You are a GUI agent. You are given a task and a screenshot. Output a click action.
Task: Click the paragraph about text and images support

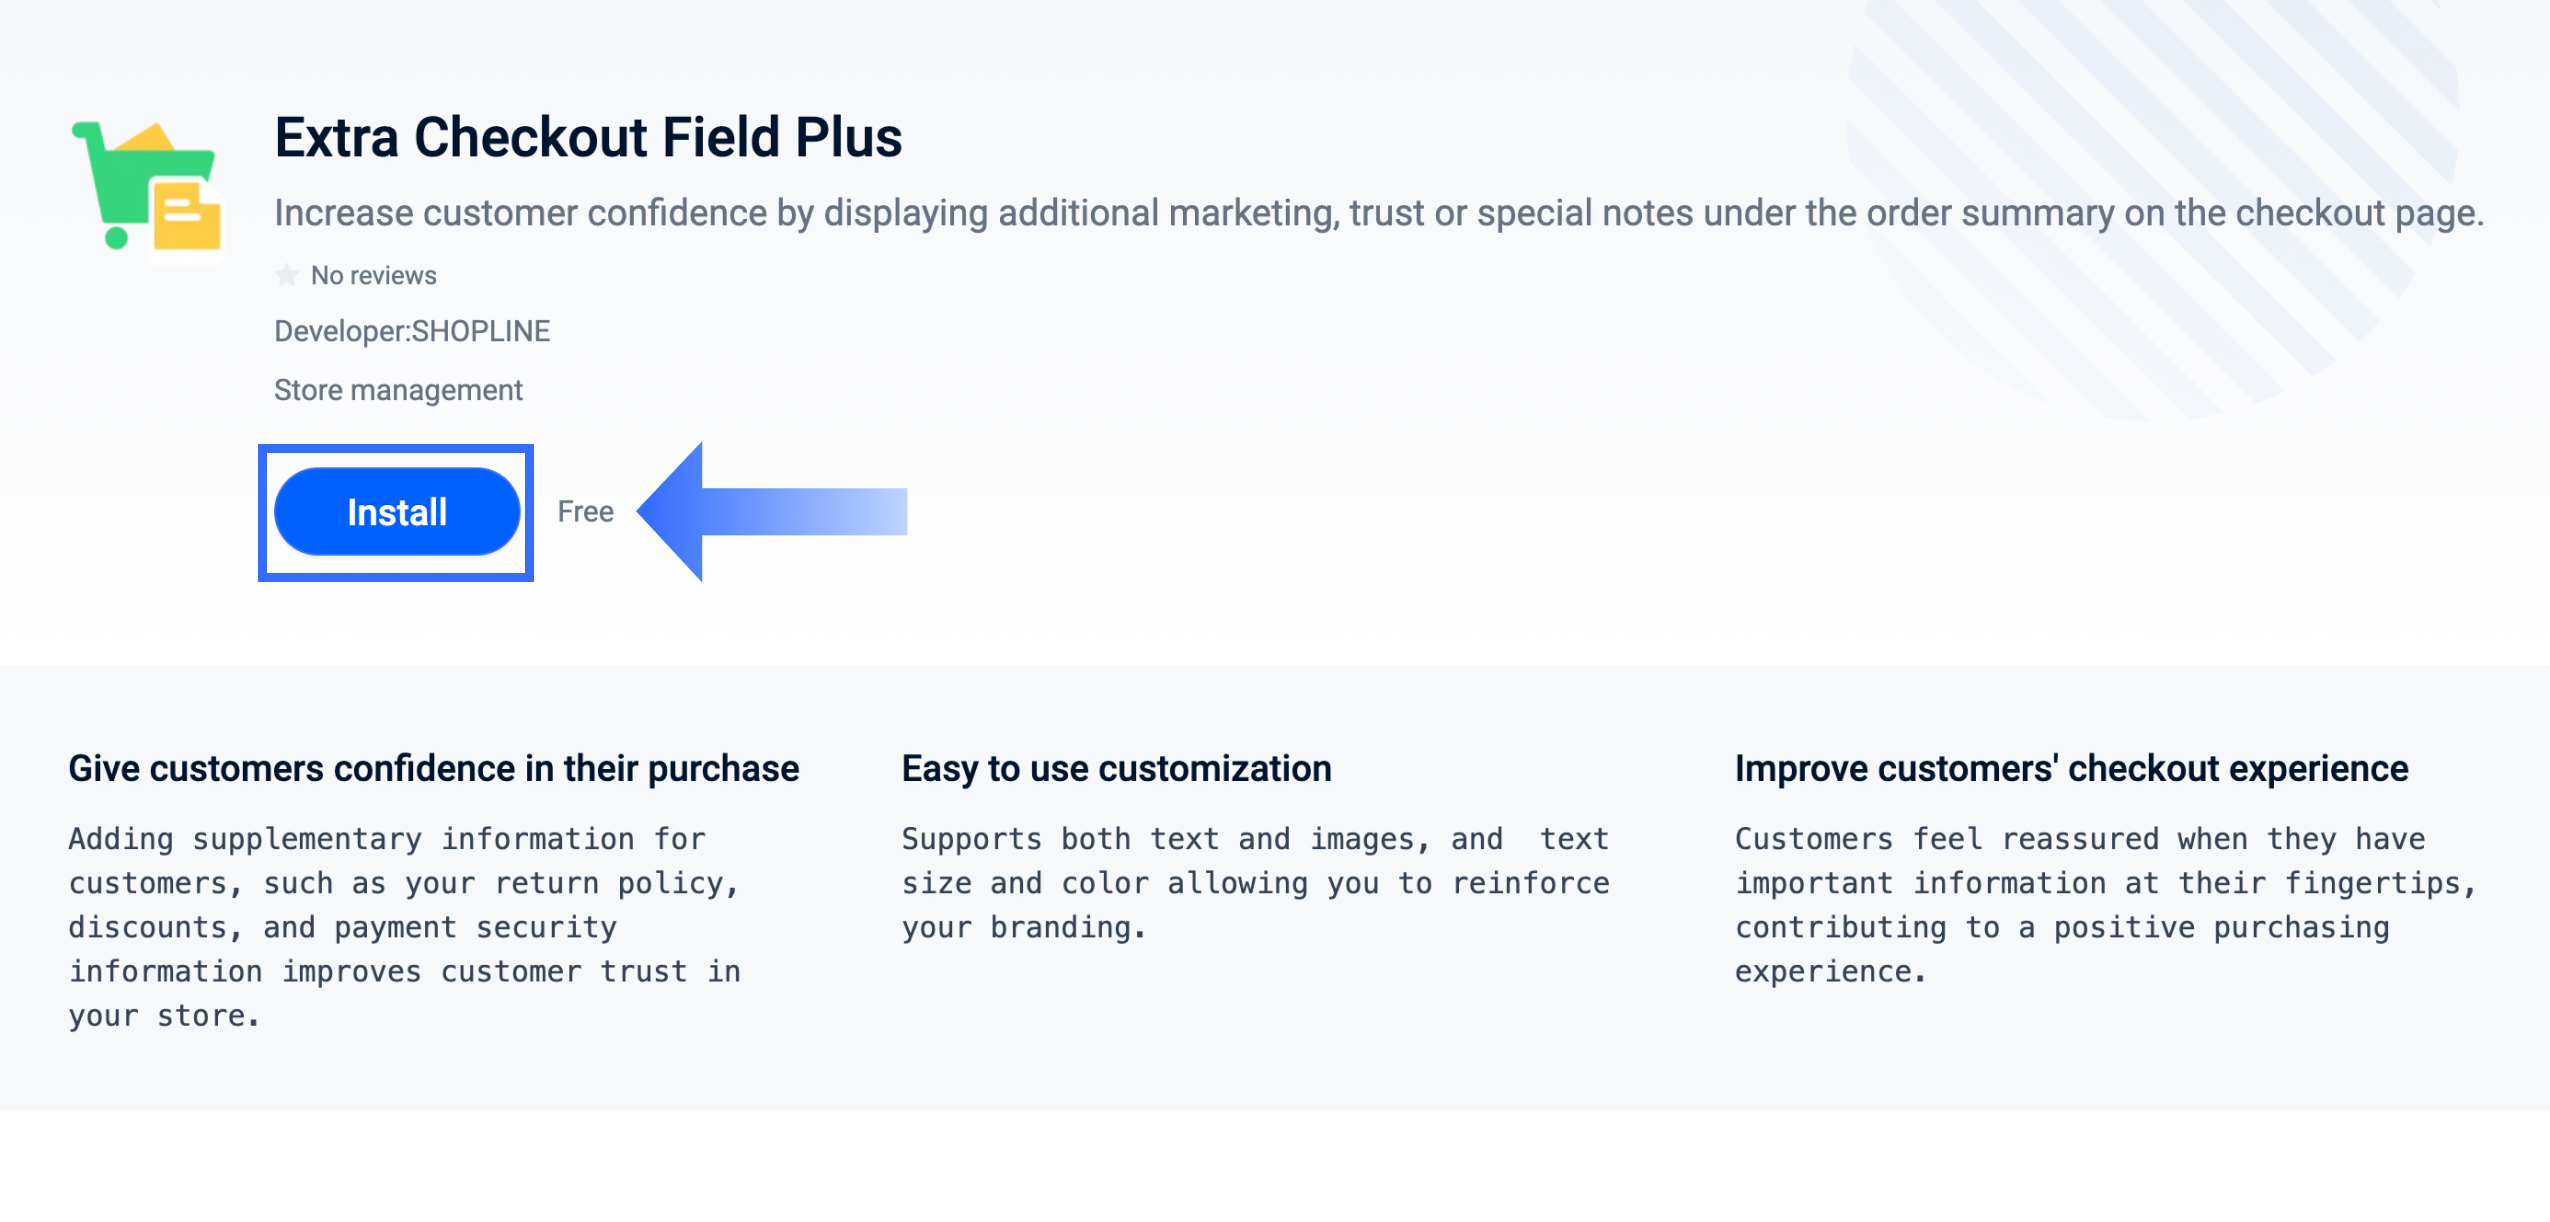click(1255, 882)
